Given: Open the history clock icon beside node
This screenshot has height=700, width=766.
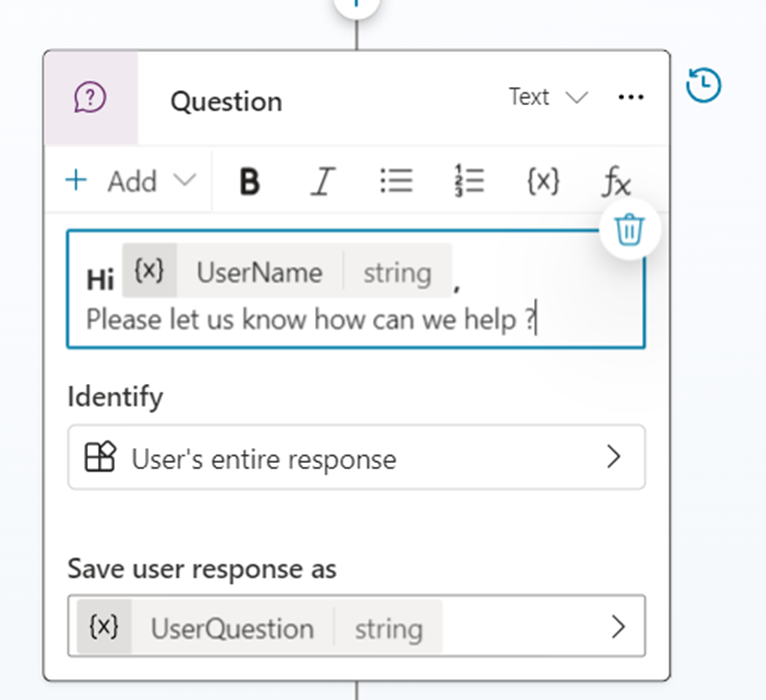Looking at the screenshot, I should tap(704, 86).
